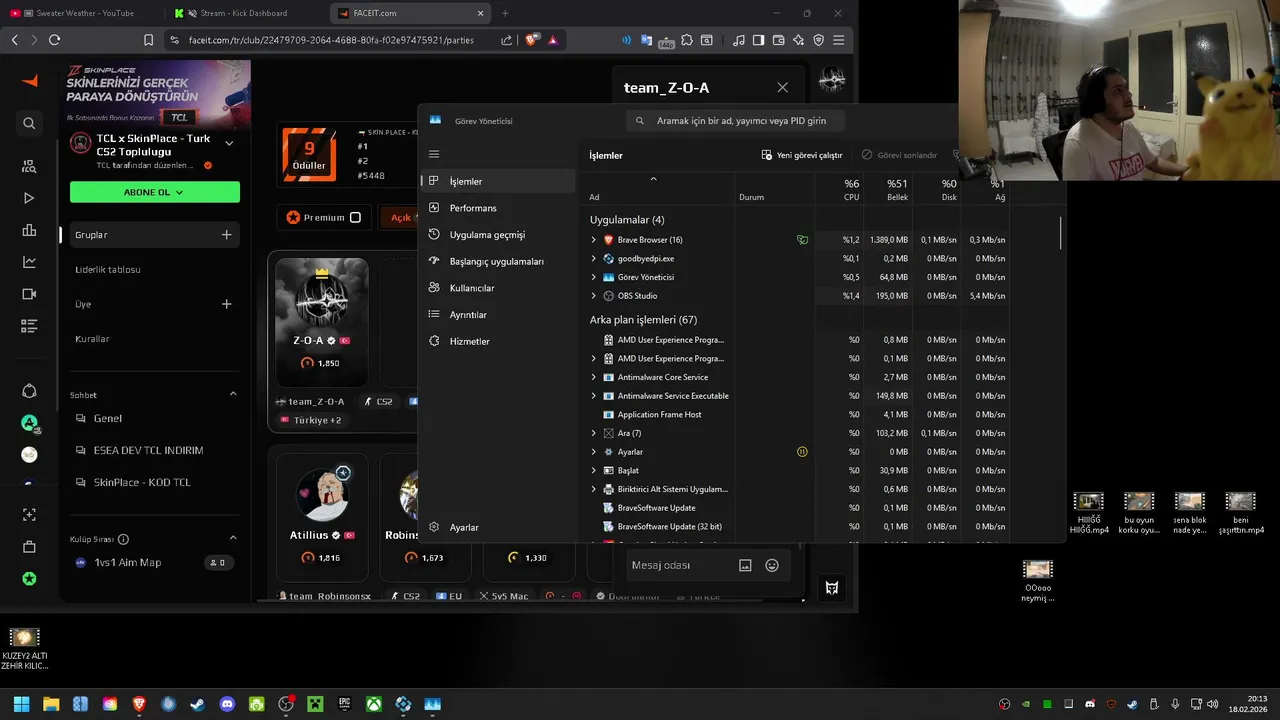Switch to Performans in Task Manager
Viewport: 1280px width, 720px height.
pos(498,208)
